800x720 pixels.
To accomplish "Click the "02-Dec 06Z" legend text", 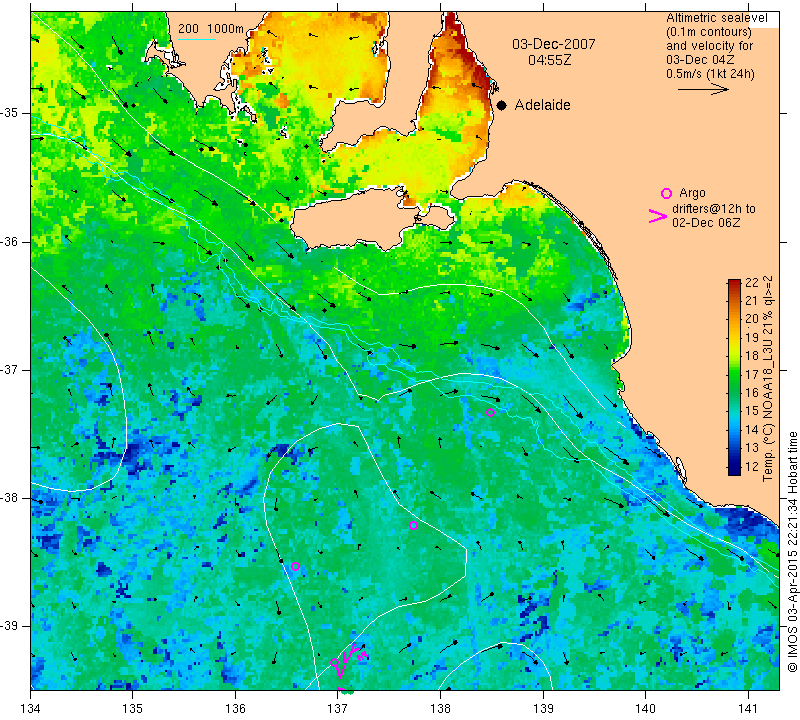I will click(x=706, y=222).
